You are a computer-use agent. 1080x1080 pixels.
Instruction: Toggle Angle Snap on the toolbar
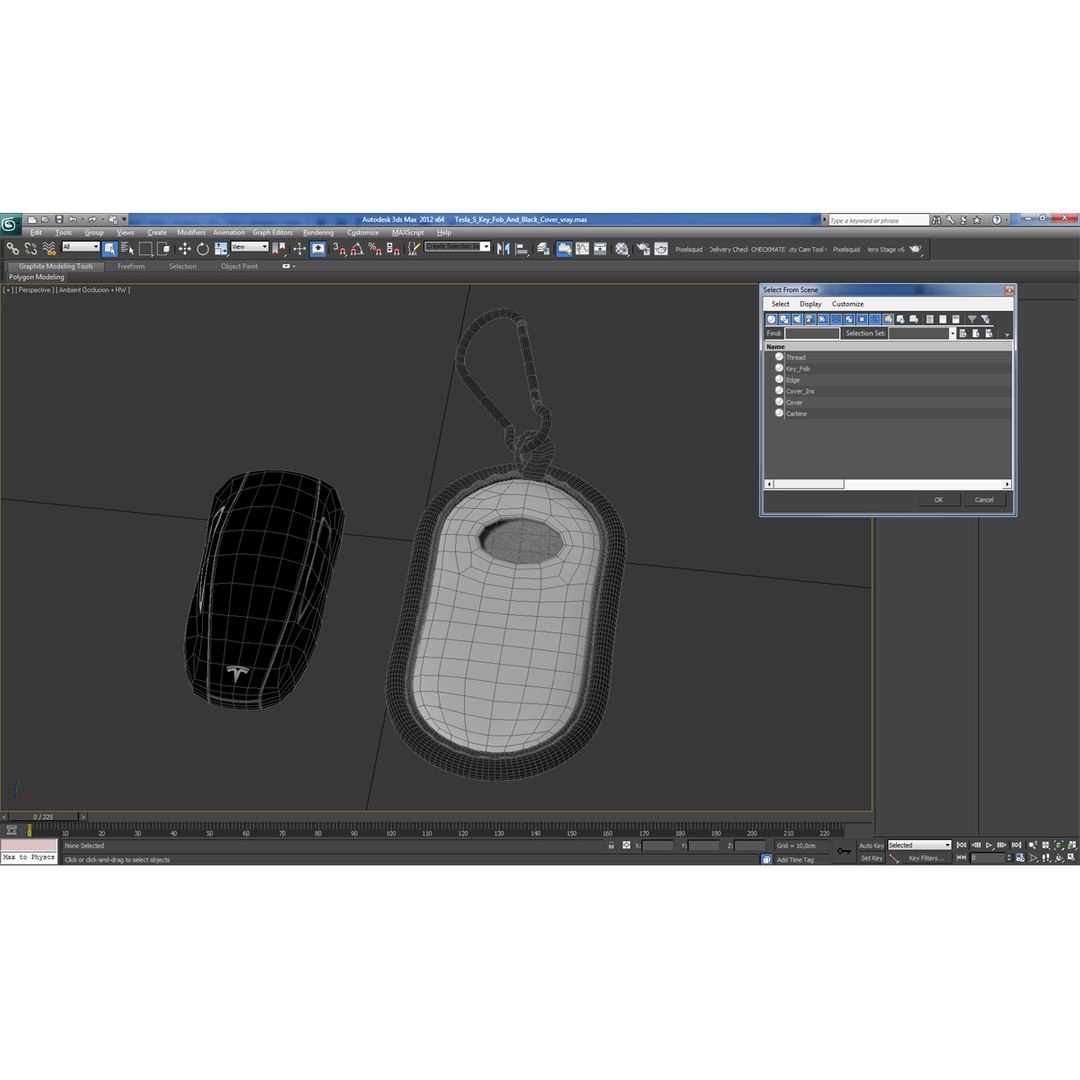(357, 249)
